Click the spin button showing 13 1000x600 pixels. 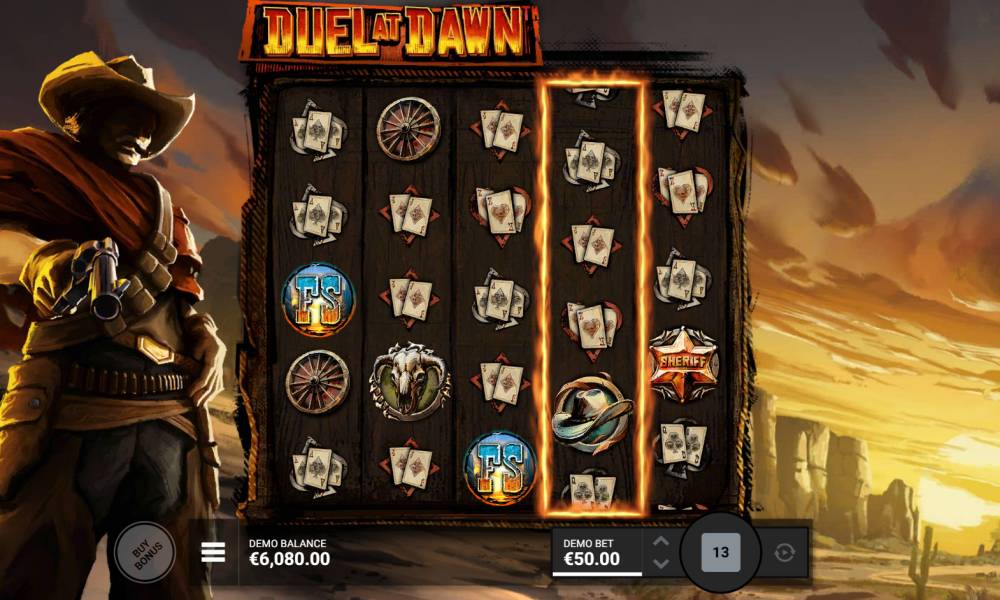tap(721, 552)
